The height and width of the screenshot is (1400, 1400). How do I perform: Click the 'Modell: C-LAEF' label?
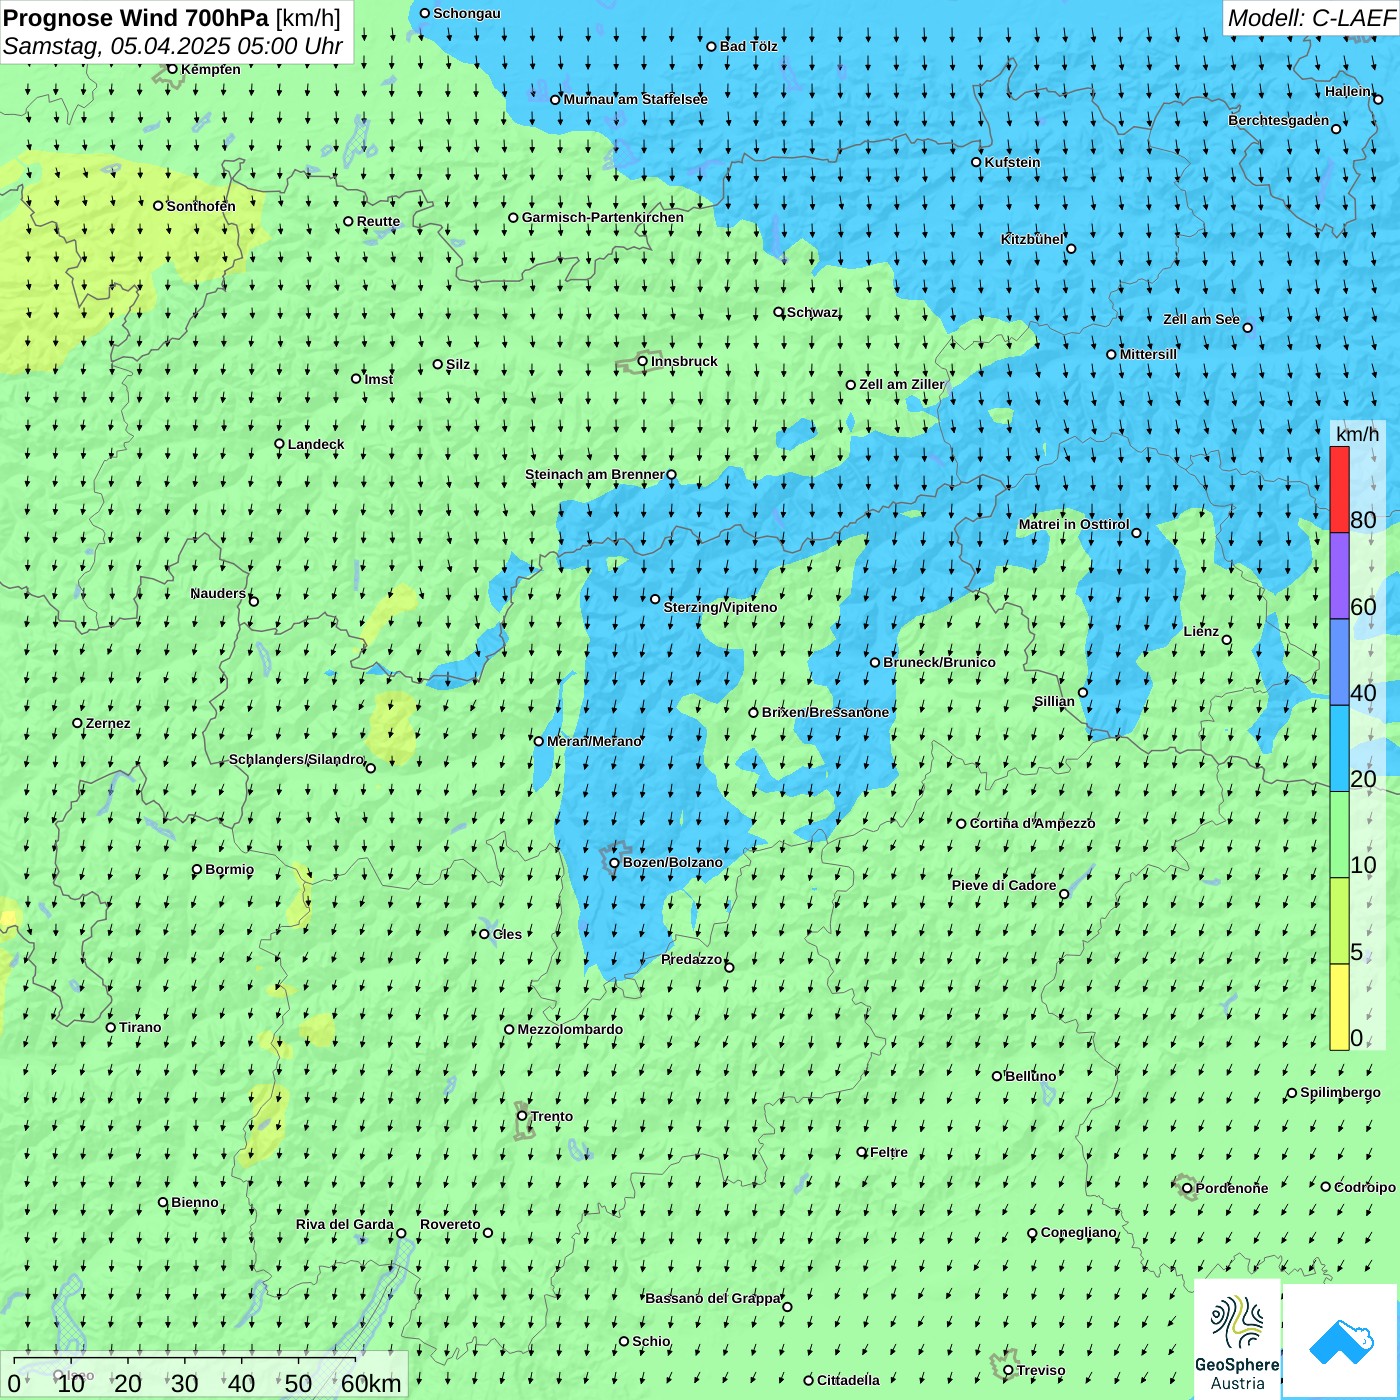(1310, 18)
